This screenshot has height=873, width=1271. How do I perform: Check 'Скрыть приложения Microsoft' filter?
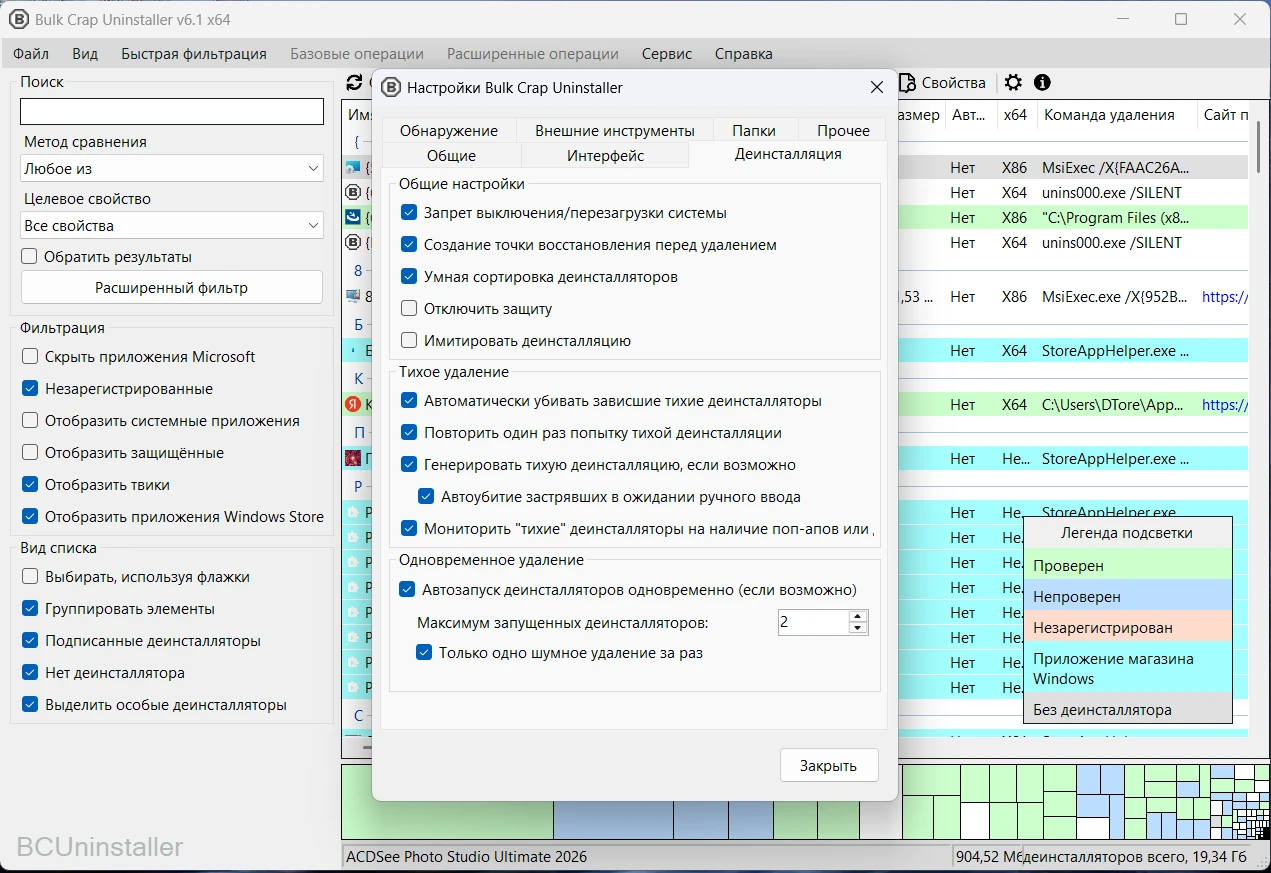click(30, 357)
